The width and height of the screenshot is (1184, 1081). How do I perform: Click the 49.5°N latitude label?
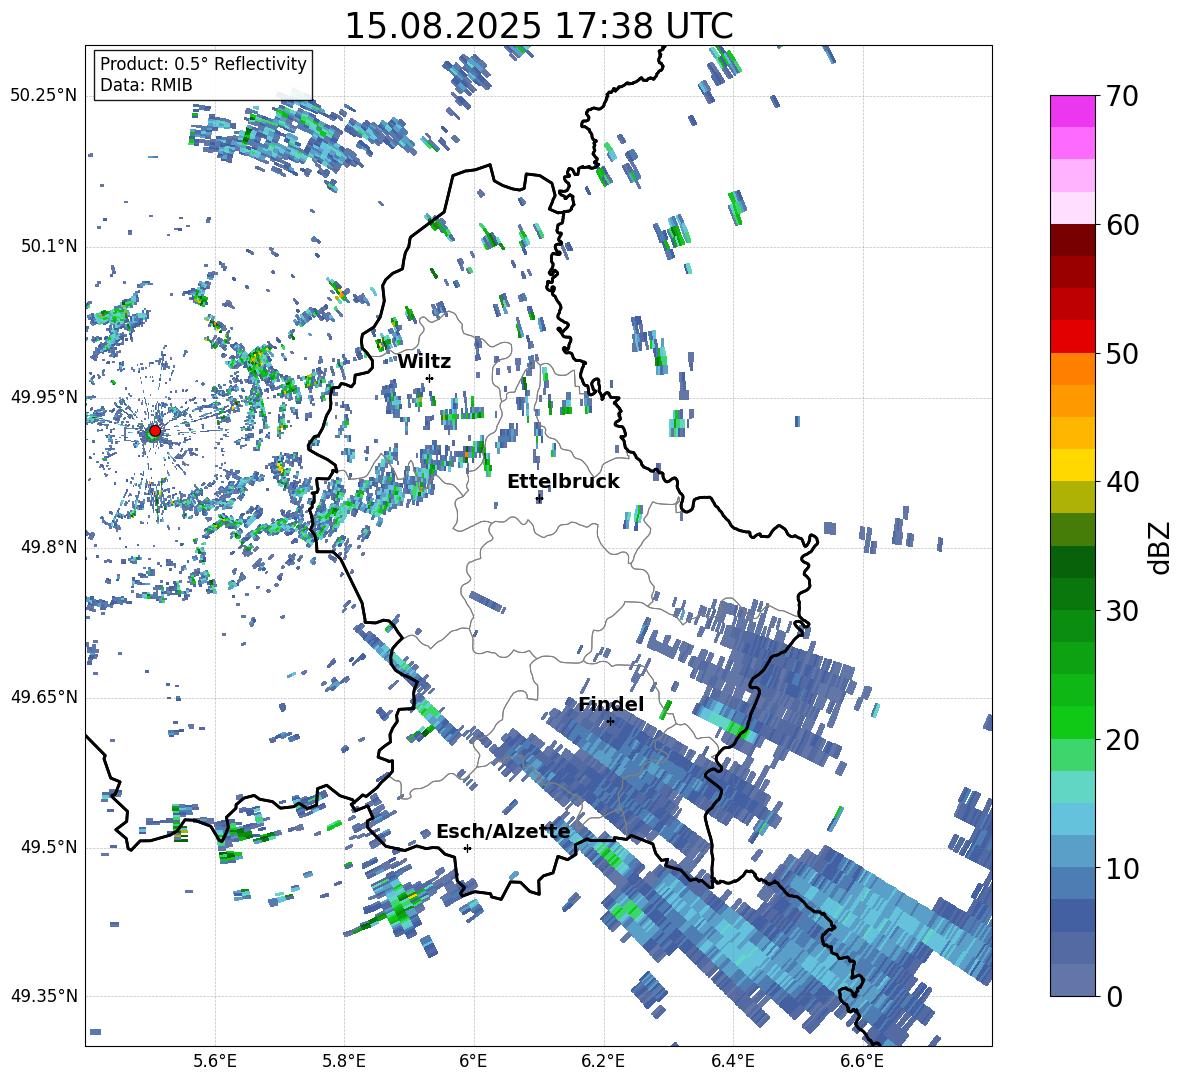tap(48, 847)
